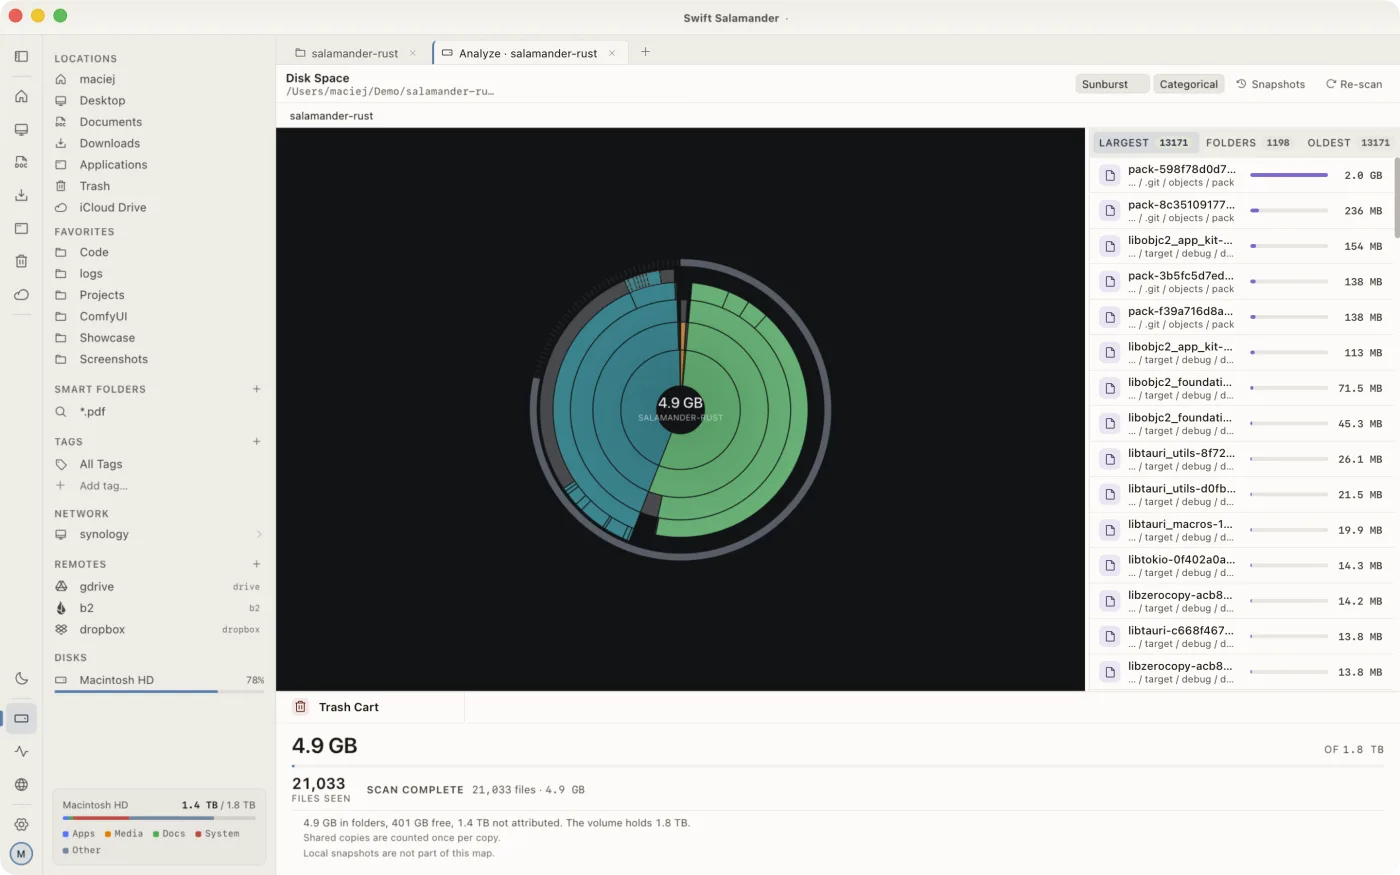Click the Macintosh HD usage bar in DISKS
Image resolution: width=1400 pixels, height=875 pixels.
pos(160,691)
